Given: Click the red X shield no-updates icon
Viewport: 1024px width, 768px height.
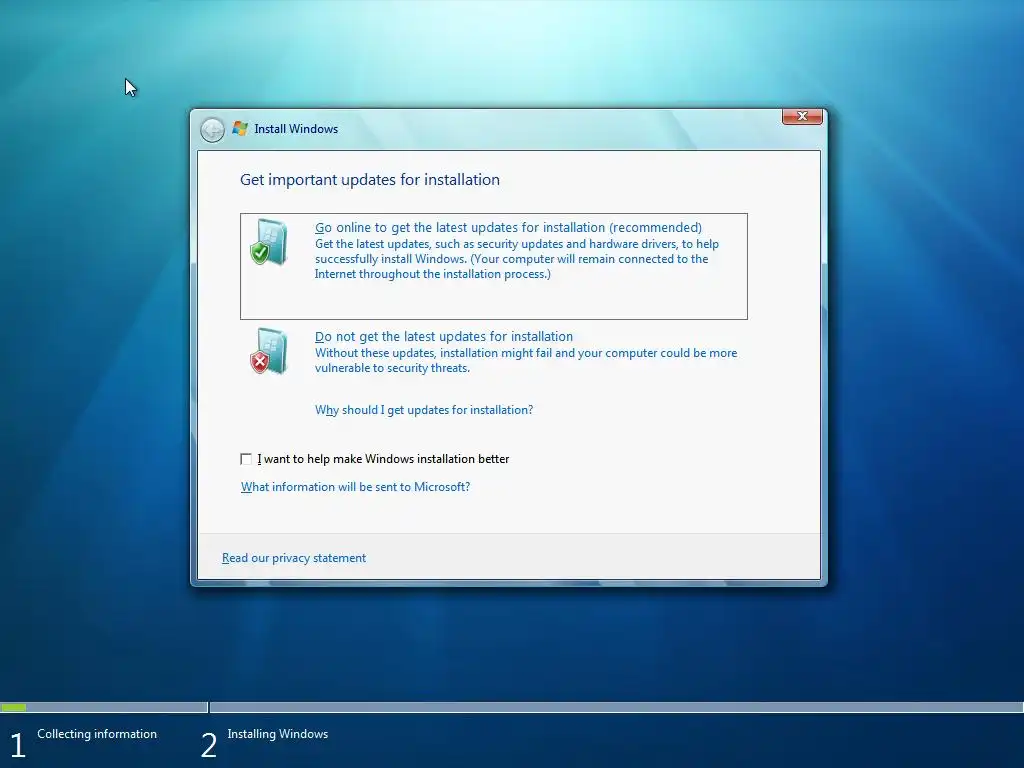Looking at the screenshot, I should pyautogui.click(x=269, y=351).
